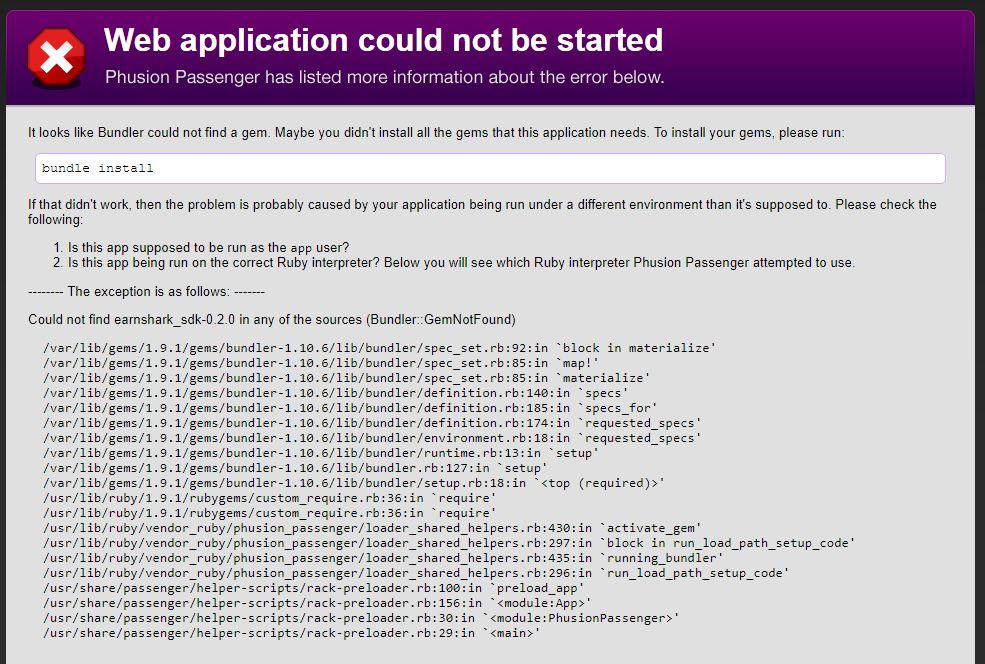Click the 'correct Ruby interpreter' question line
The height and width of the screenshot is (664, 985).
click(461, 263)
